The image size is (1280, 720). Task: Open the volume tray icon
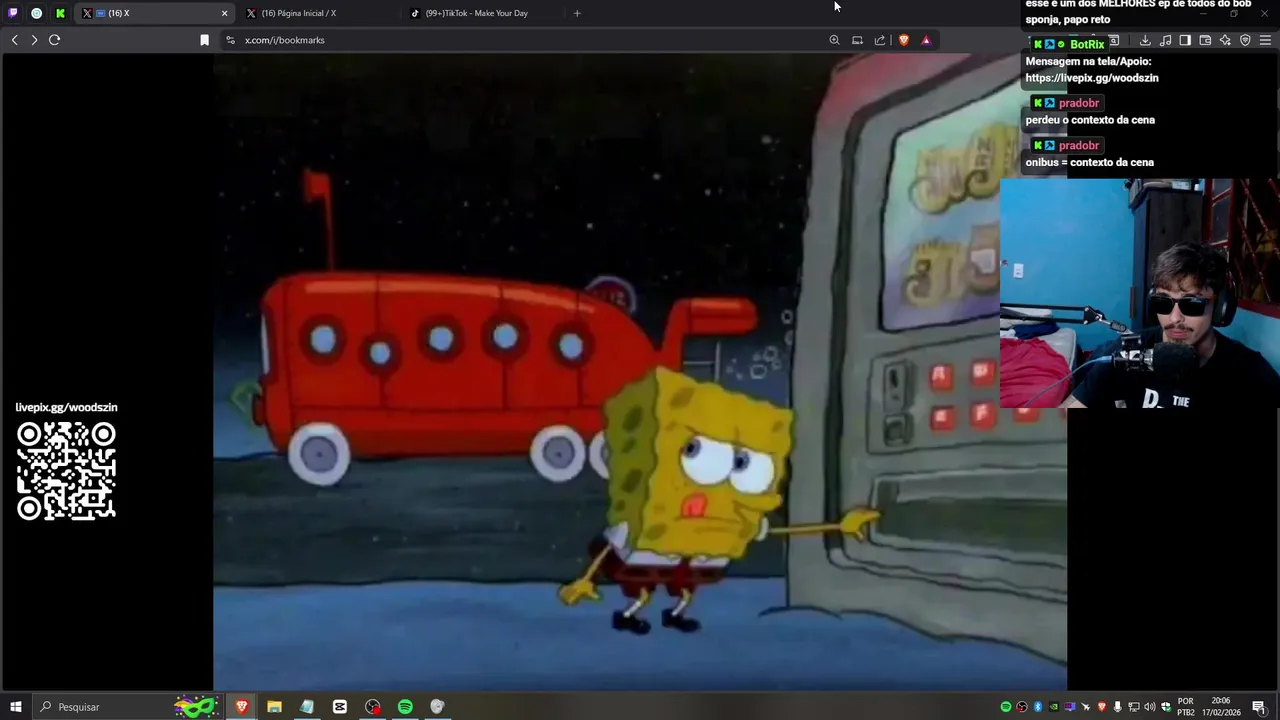pos(1149,707)
